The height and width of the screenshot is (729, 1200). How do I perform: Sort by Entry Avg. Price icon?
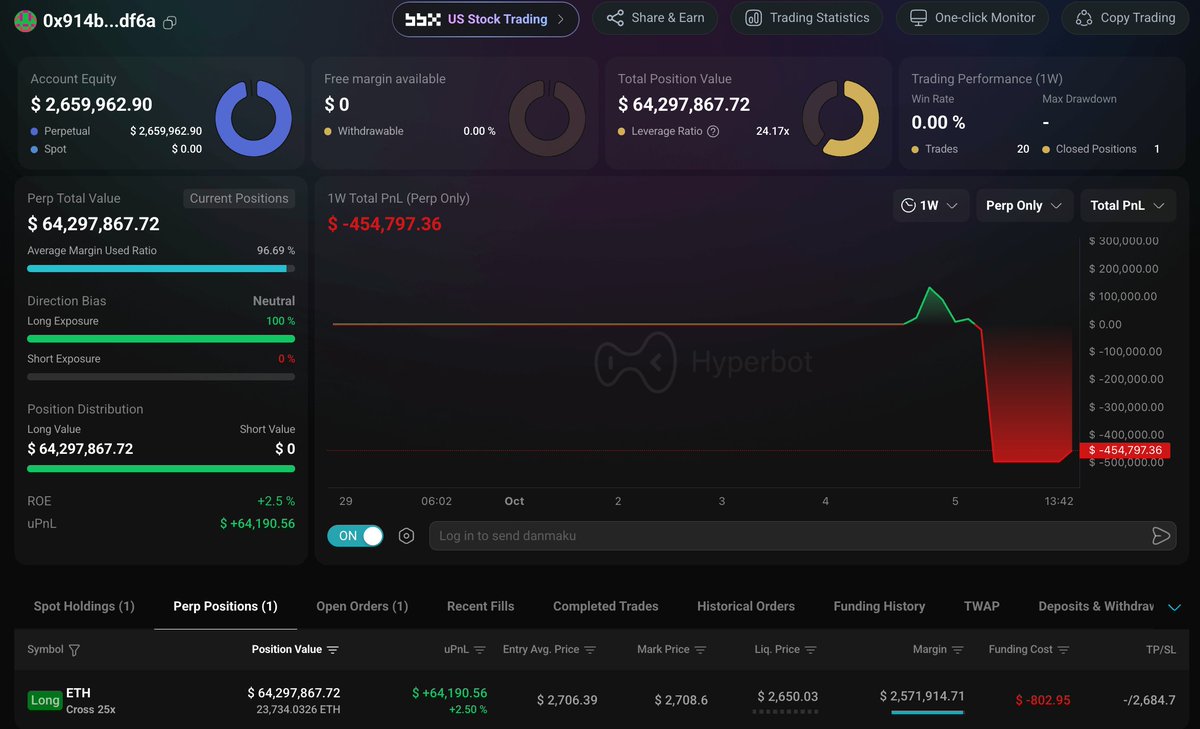pos(590,650)
